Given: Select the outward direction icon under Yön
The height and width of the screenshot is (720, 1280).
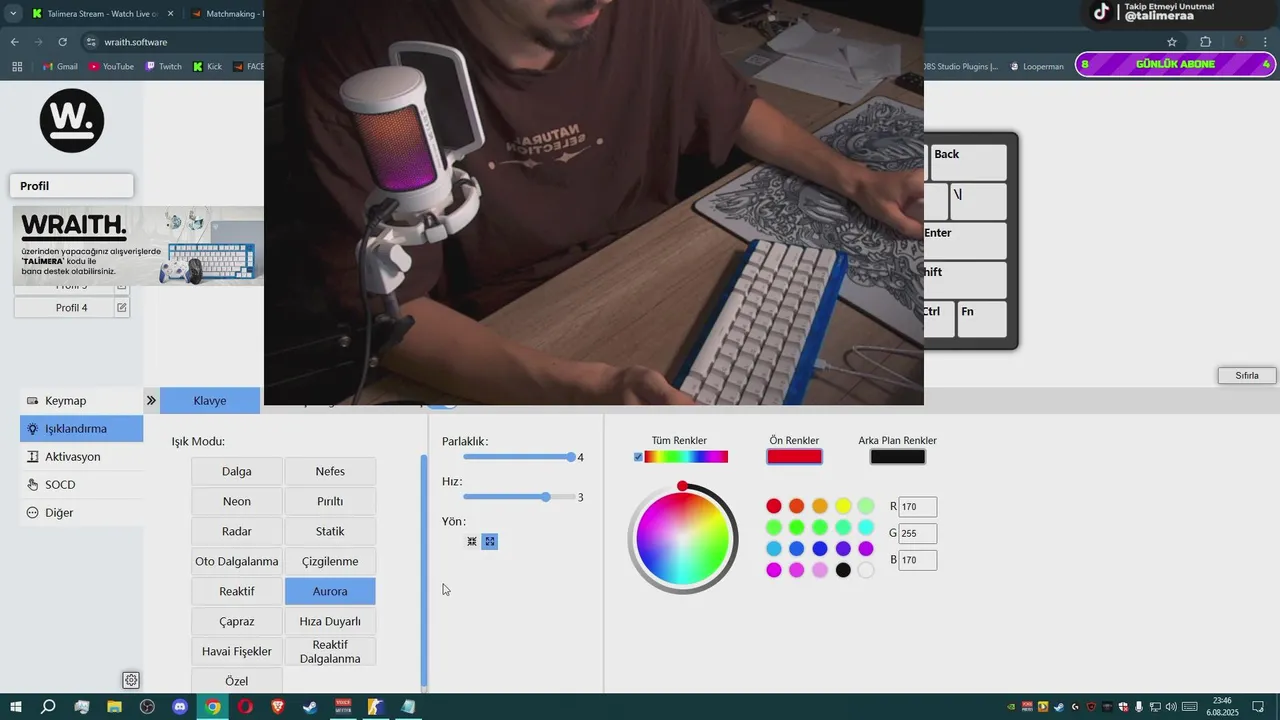Looking at the screenshot, I should tap(489, 541).
